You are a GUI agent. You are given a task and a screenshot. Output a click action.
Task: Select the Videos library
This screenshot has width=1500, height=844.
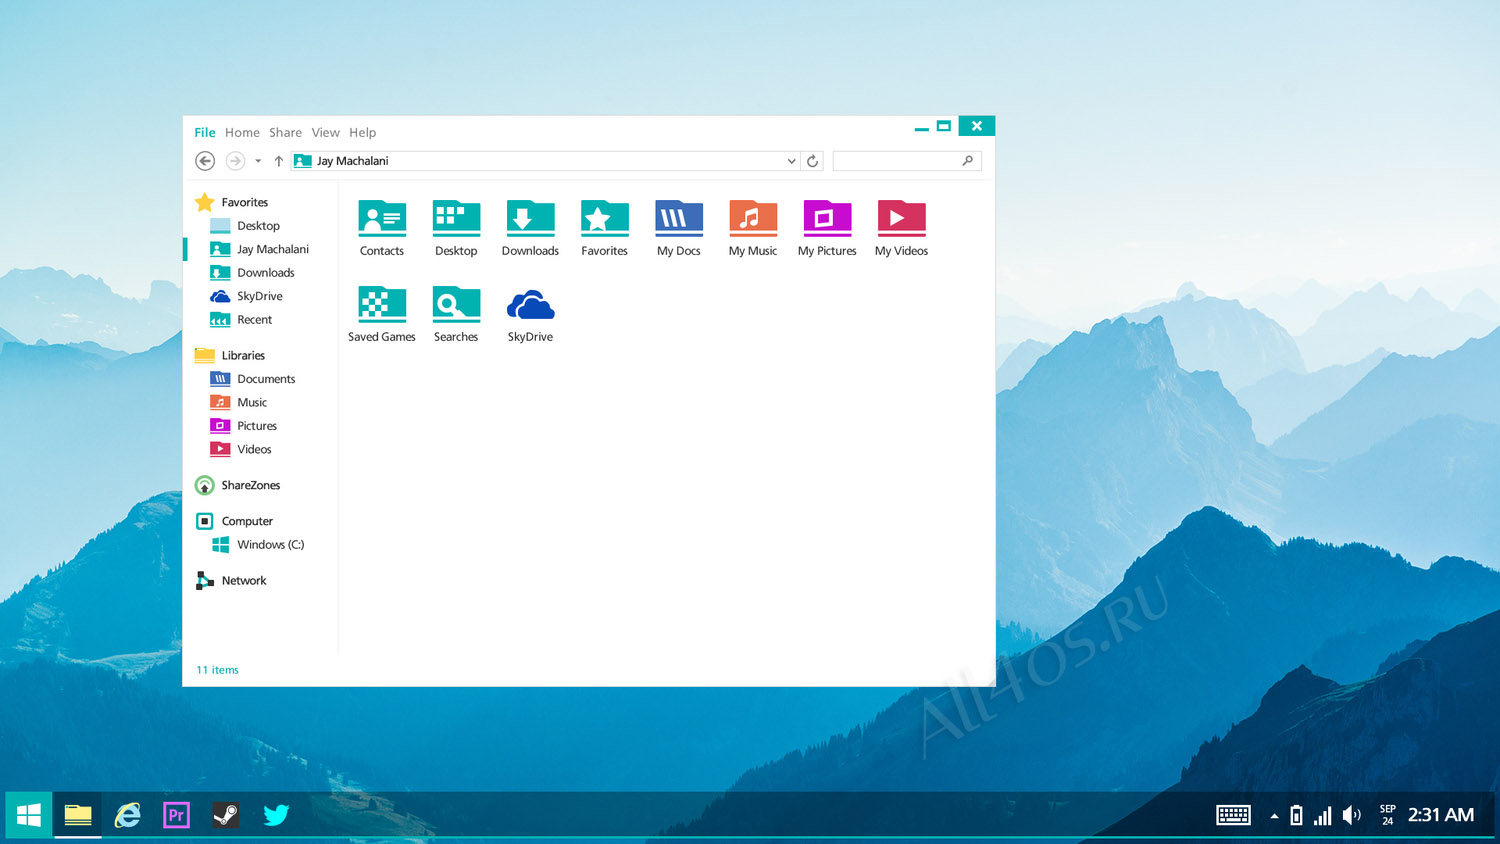[253, 449]
